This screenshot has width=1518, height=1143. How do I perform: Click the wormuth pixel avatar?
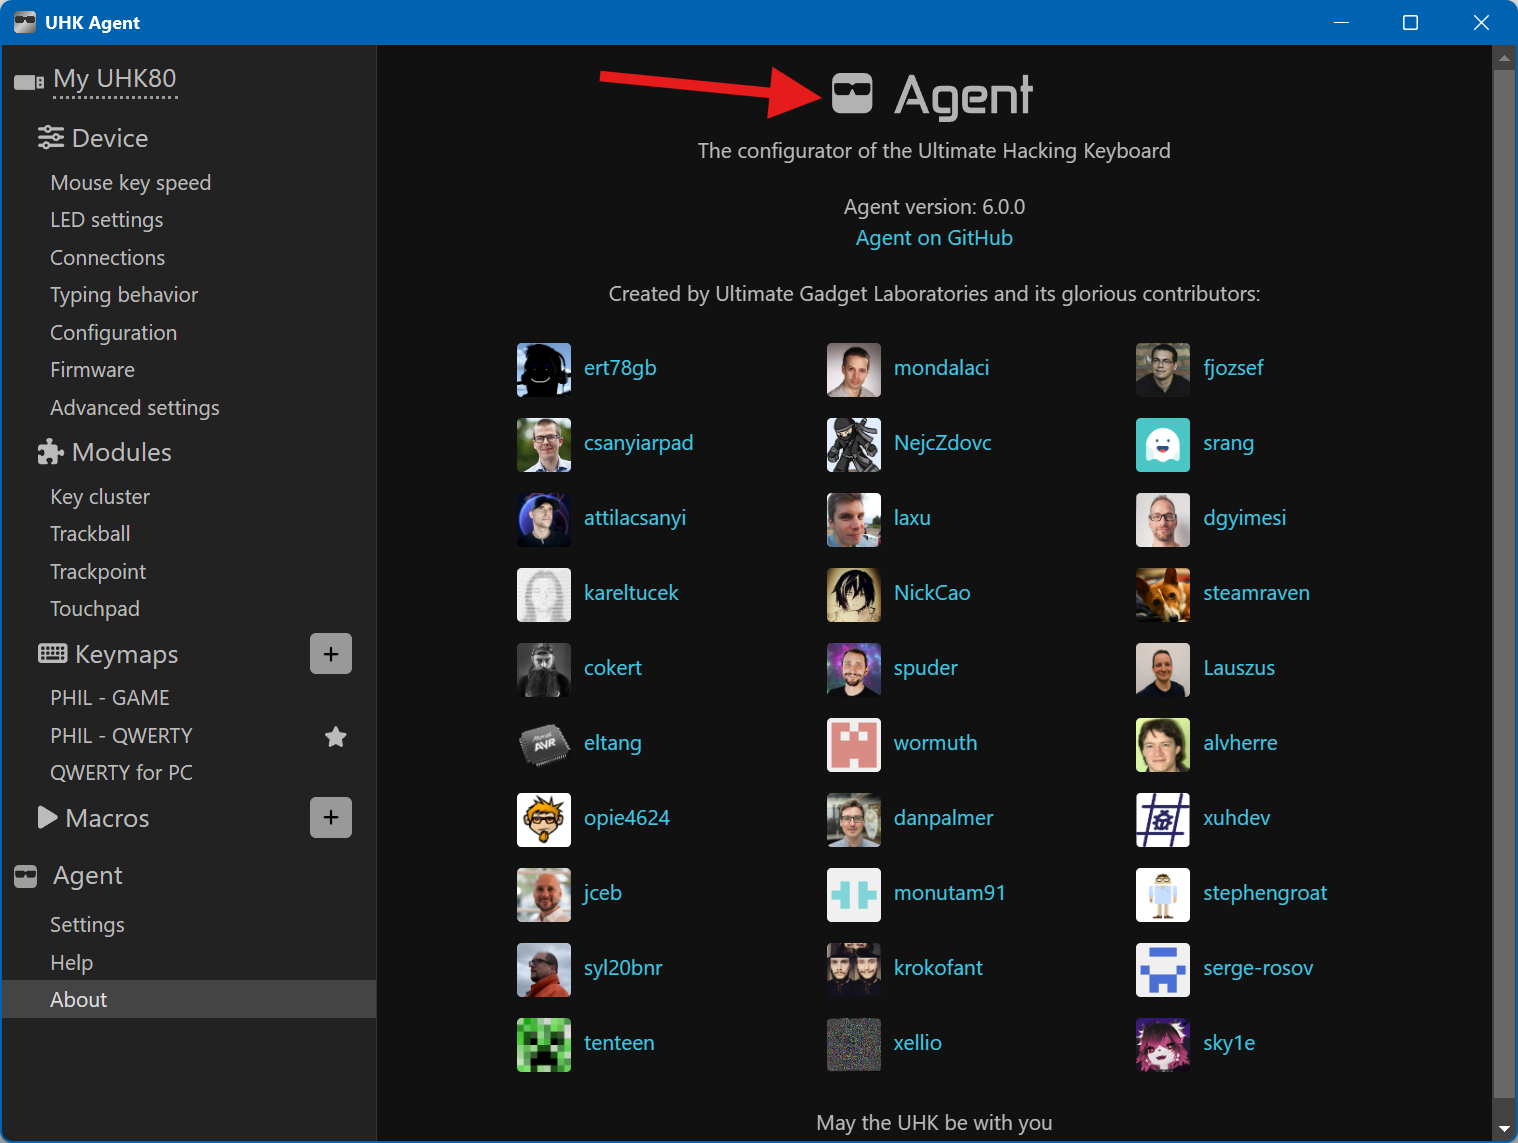854,745
